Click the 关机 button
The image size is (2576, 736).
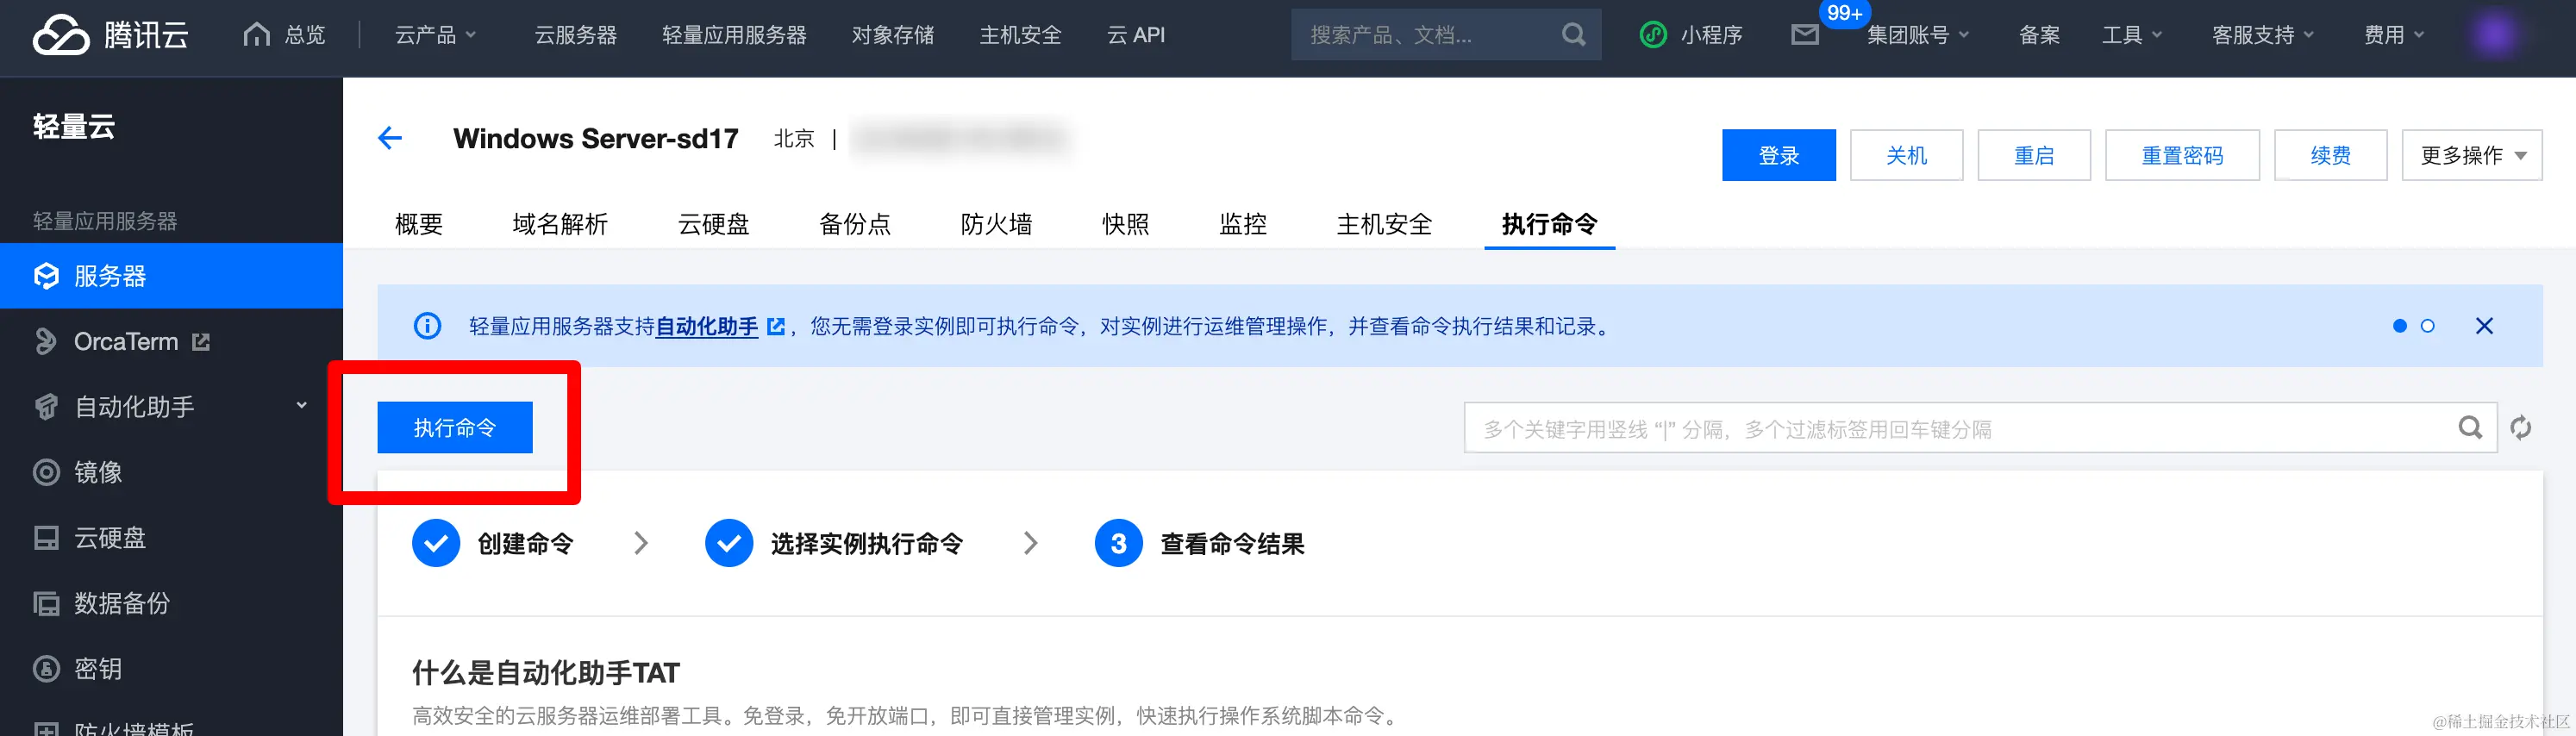1907,155
